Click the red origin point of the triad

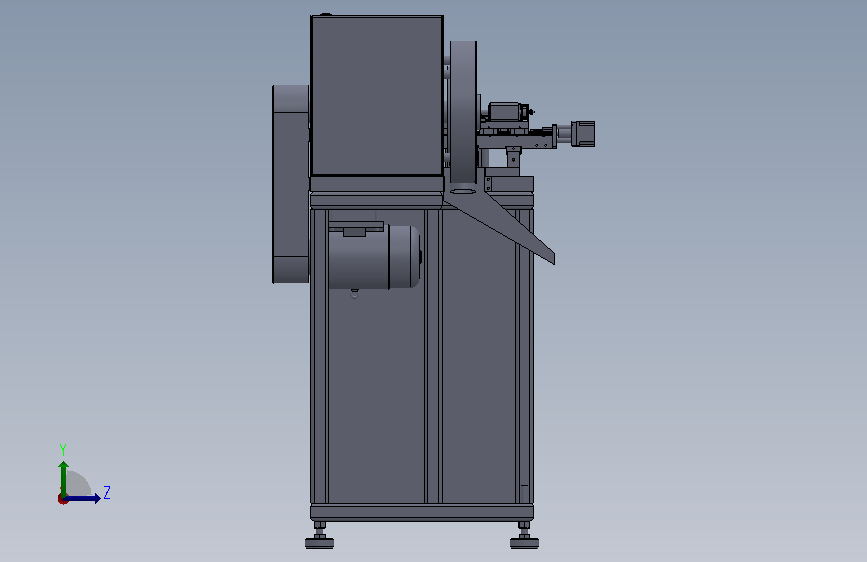point(62,499)
